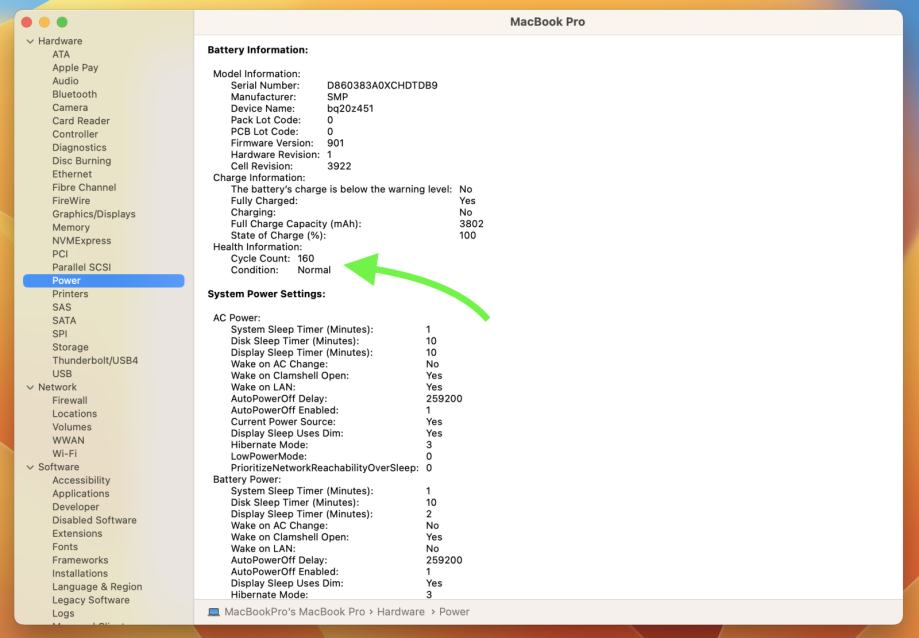Image resolution: width=919 pixels, height=638 pixels.
Task: Select Parallel SCSI in the sidebar
Action: tap(81, 267)
